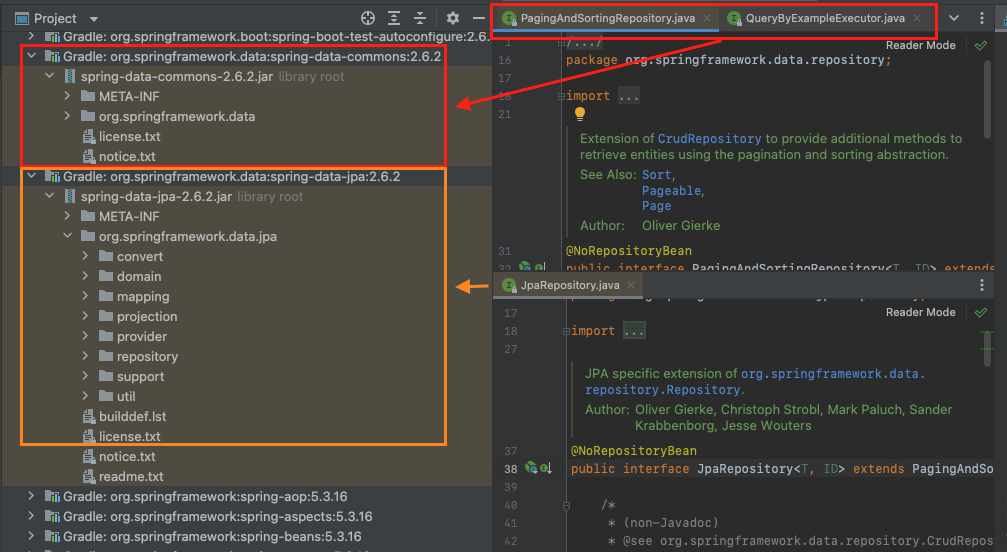Viewport: 1007px width, 552px height.
Task: Click the package org.springframework.data.repository code line
Action: (728, 60)
